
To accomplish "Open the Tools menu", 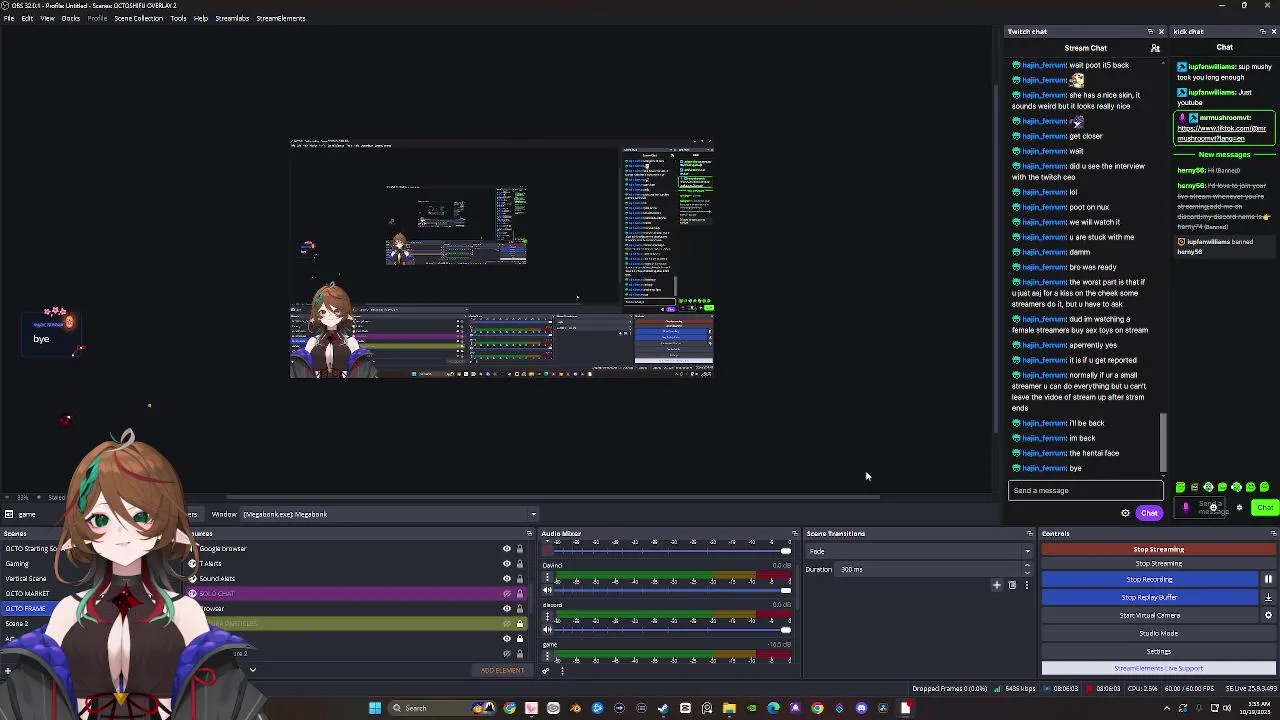I will coord(178,18).
